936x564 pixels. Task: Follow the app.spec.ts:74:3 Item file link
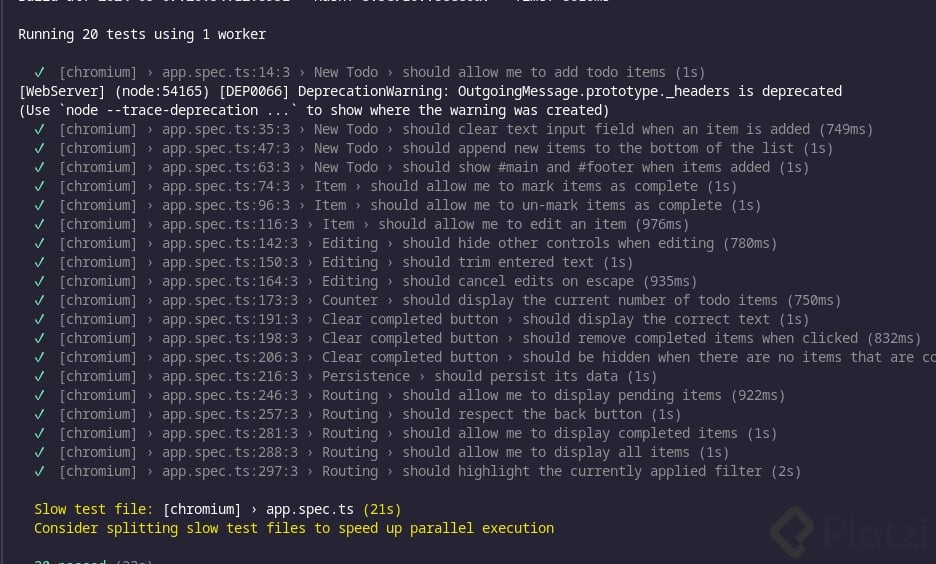pos(230,186)
